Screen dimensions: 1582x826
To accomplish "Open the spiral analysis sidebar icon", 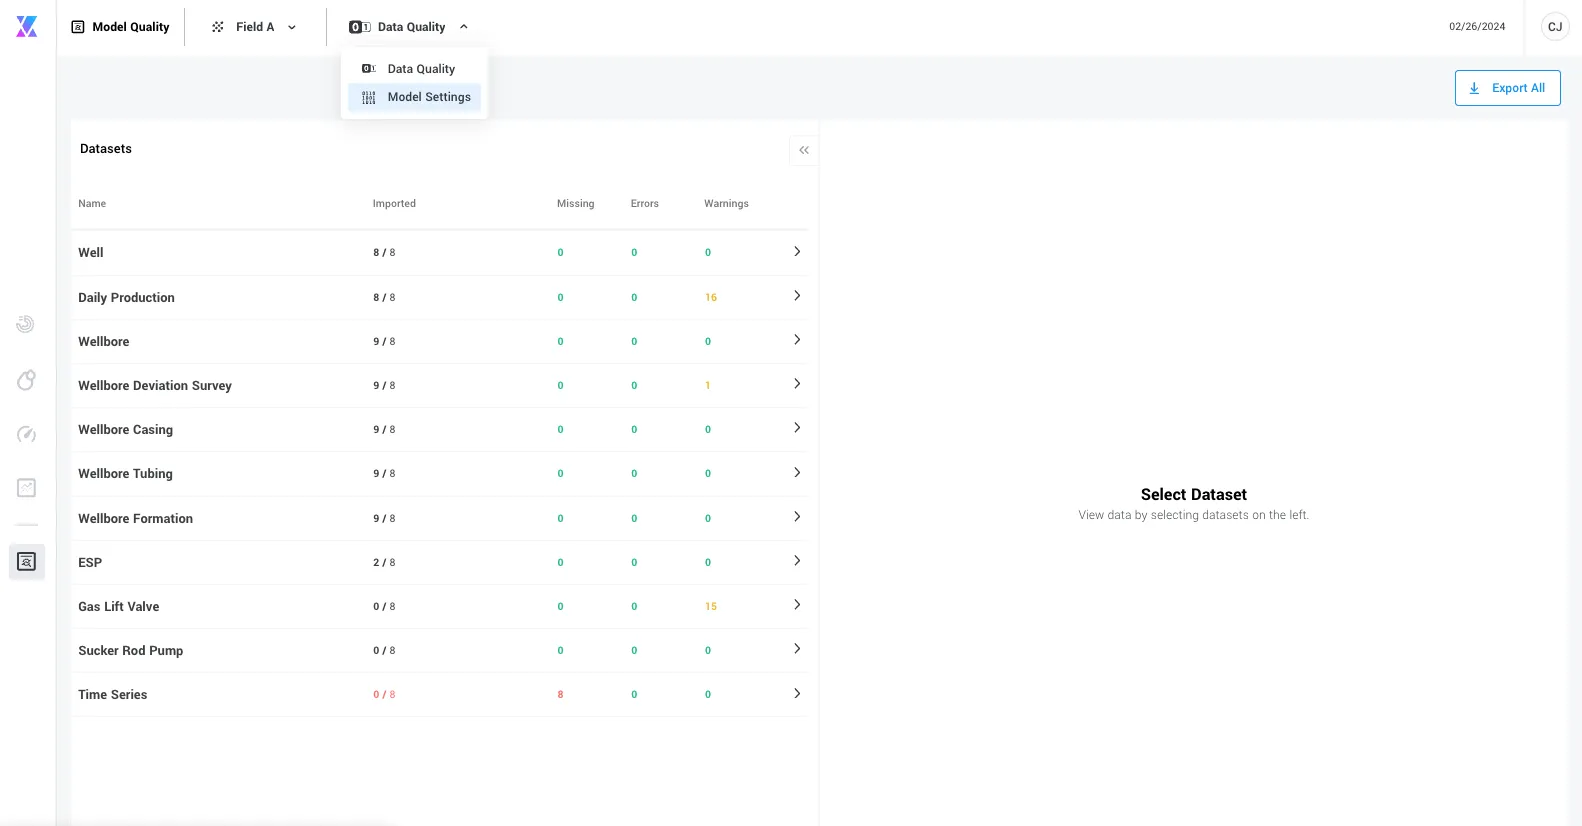I will tap(26, 324).
